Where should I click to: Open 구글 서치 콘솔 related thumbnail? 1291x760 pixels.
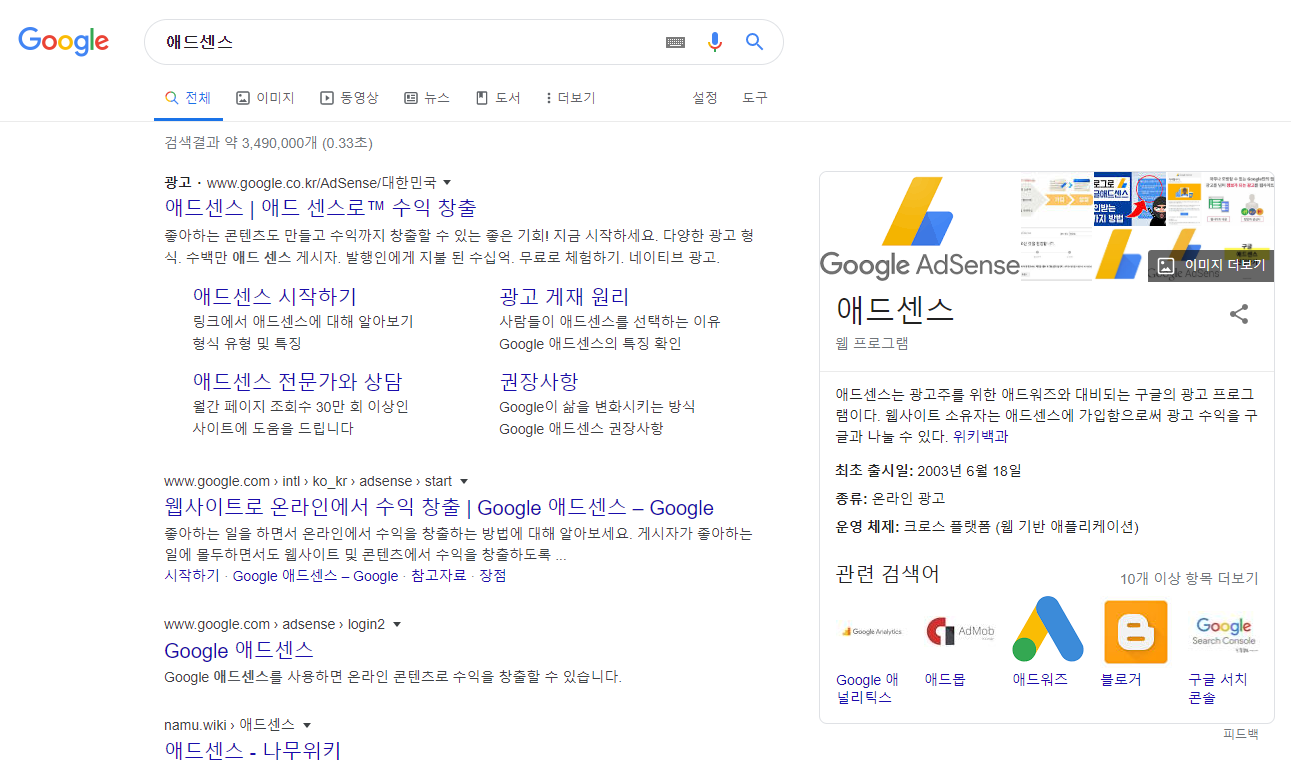click(1223, 631)
